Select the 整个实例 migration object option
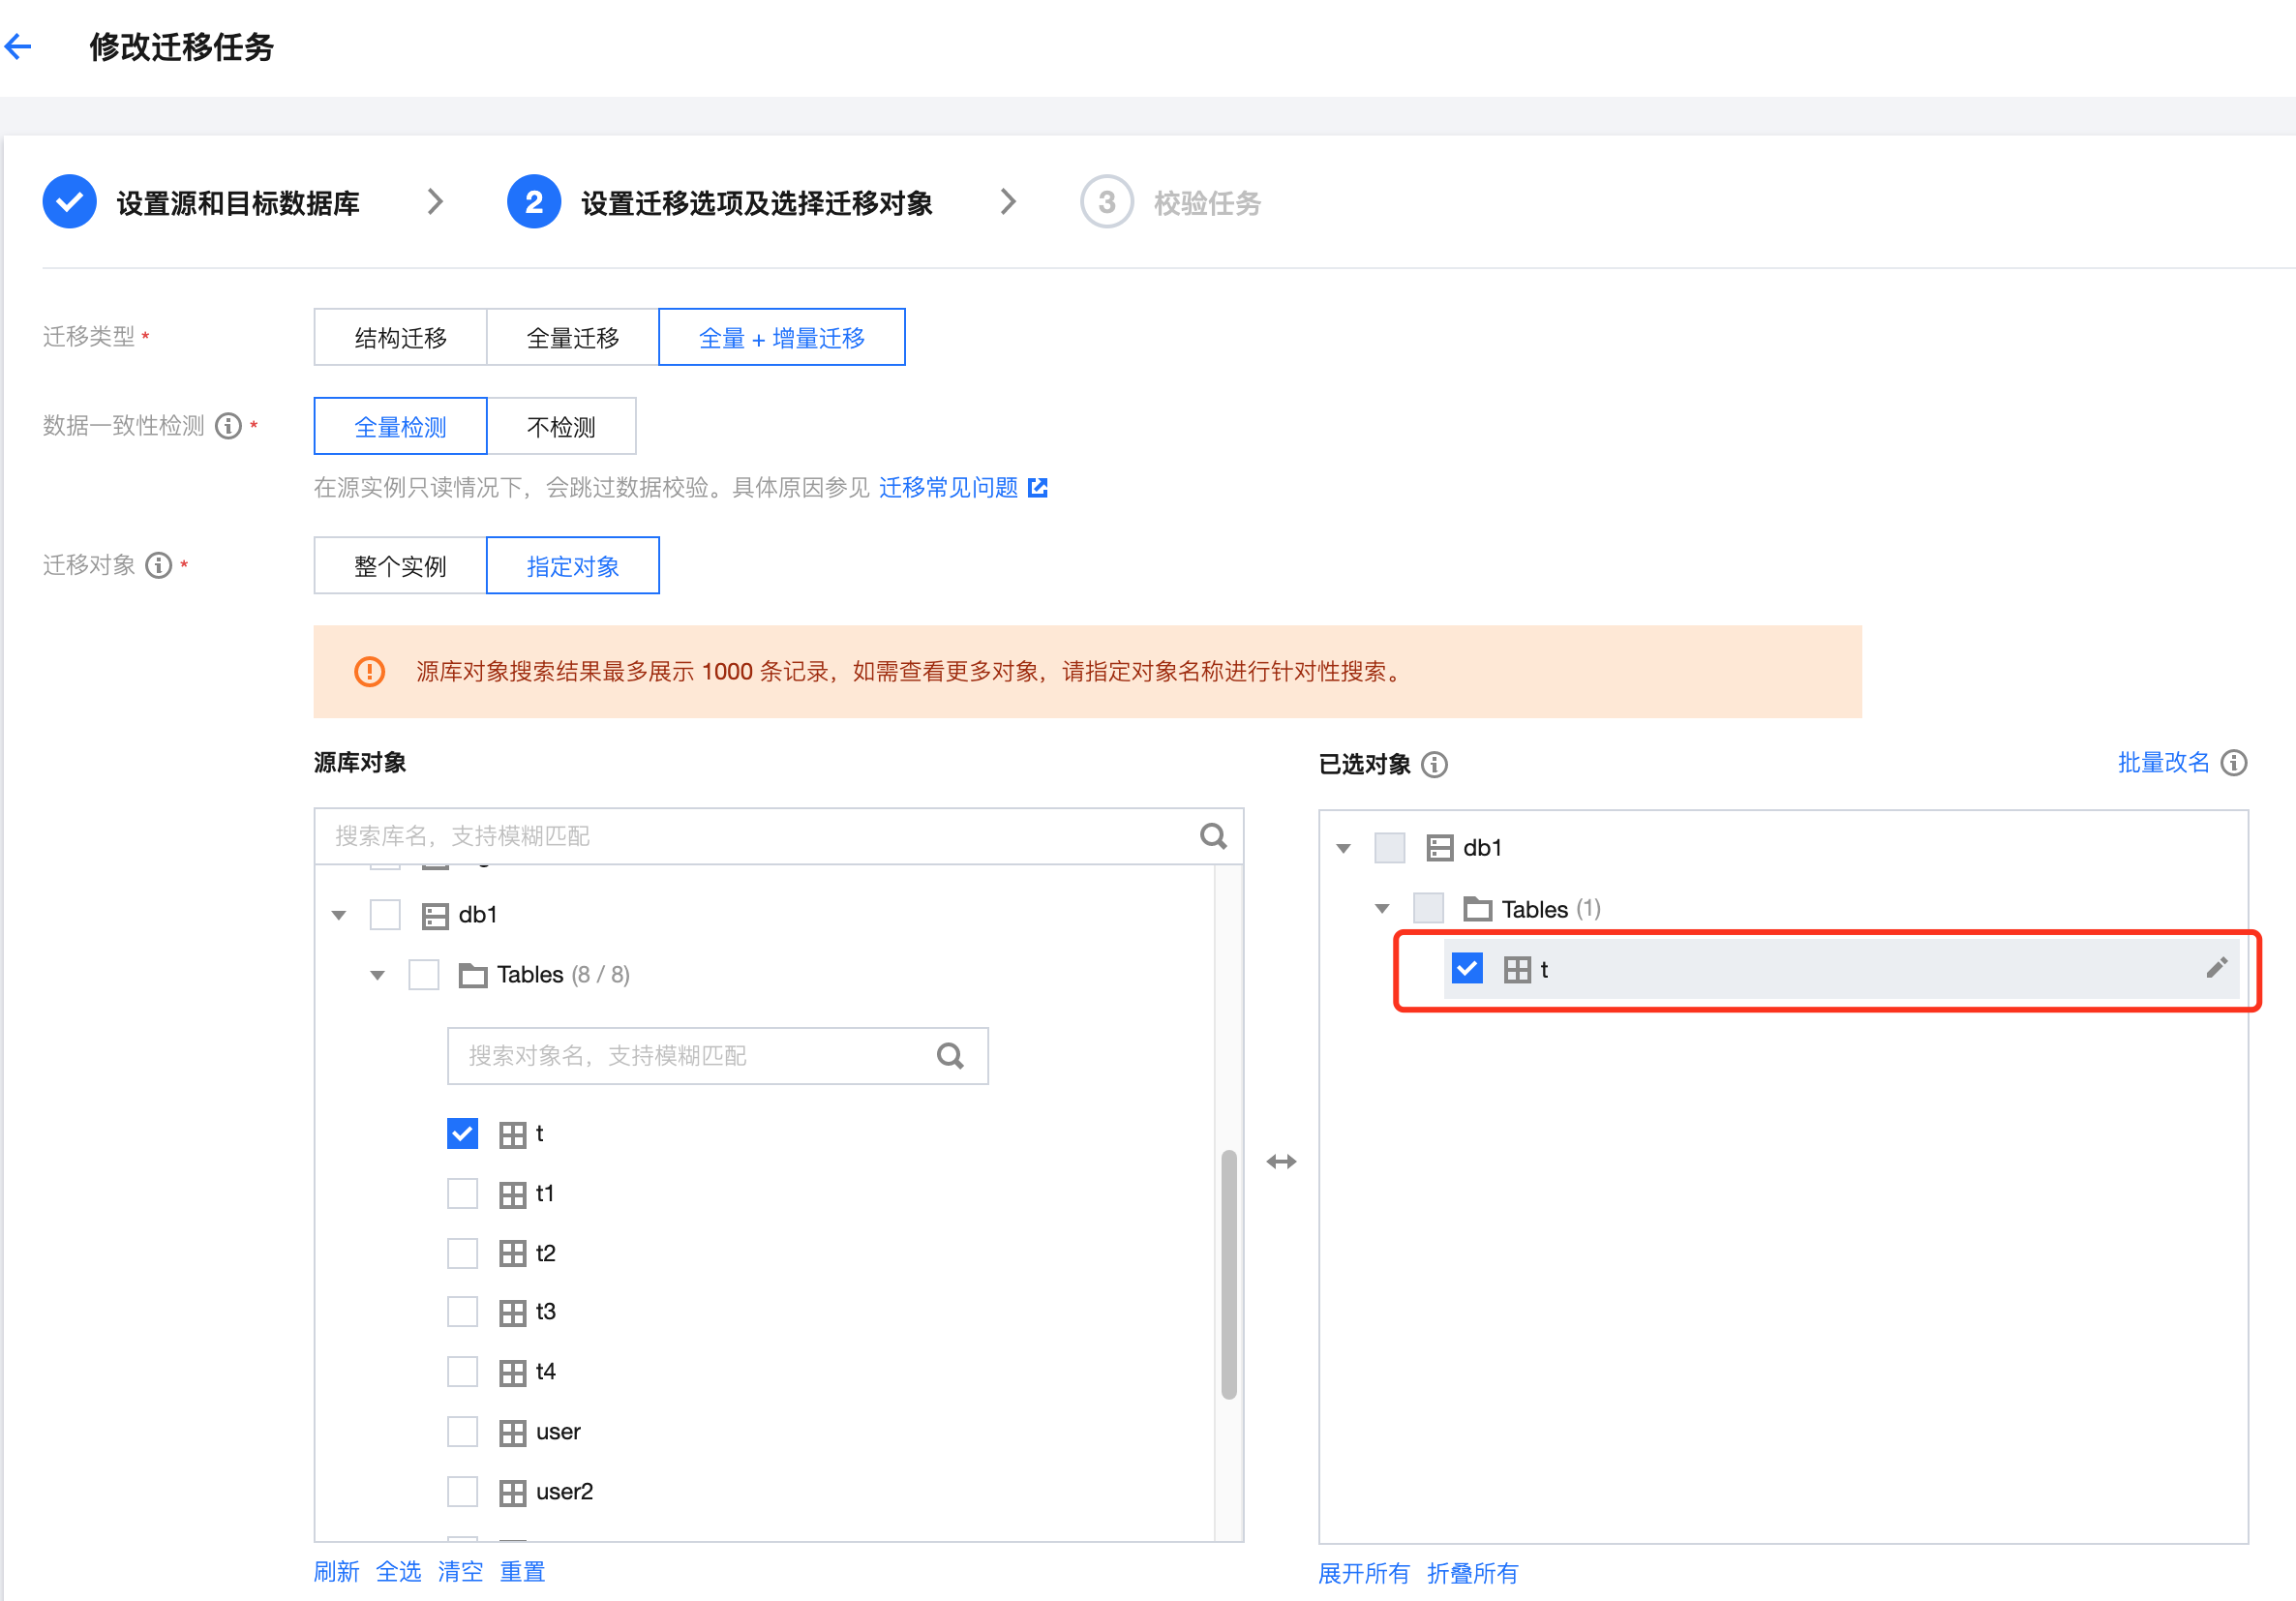Viewport: 2296px width, 1601px height. [400, 566]
